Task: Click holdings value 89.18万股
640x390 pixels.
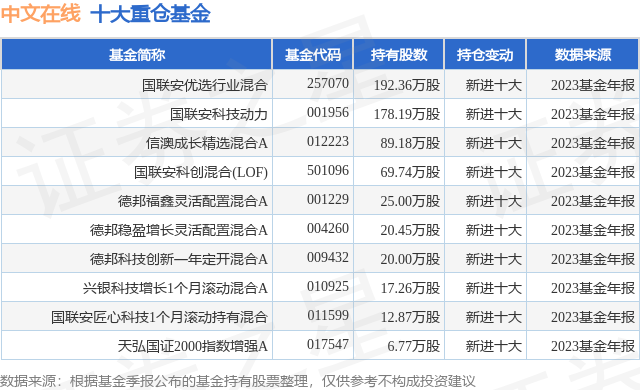Action: point(410,143)
